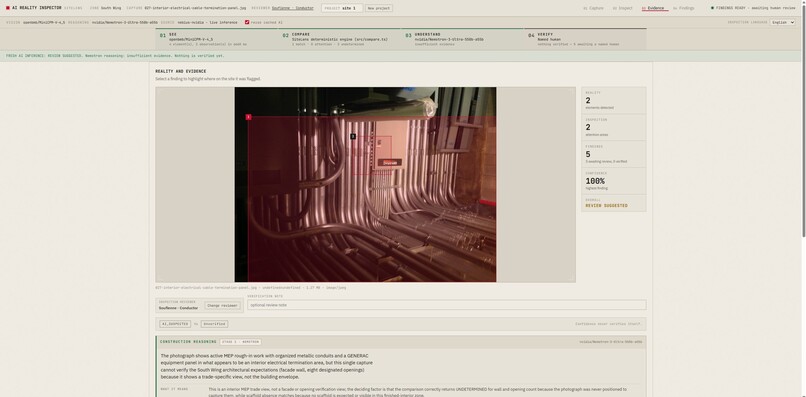Image resolution: width=806 pixels, height=397 pixels.
Task: Switch to the Inspect tab
Action: [623, 8]
